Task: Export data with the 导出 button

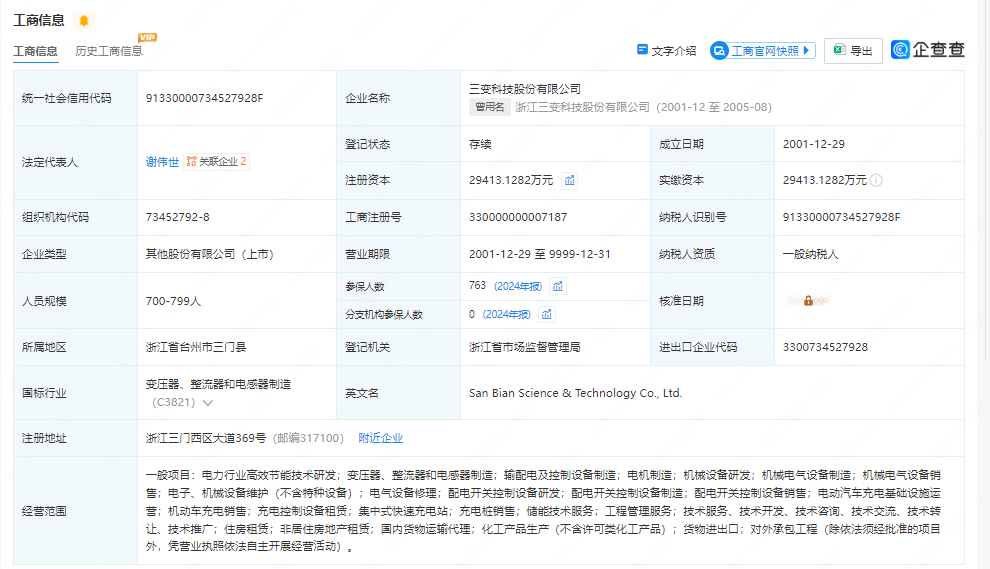Action: click(853, 51)
